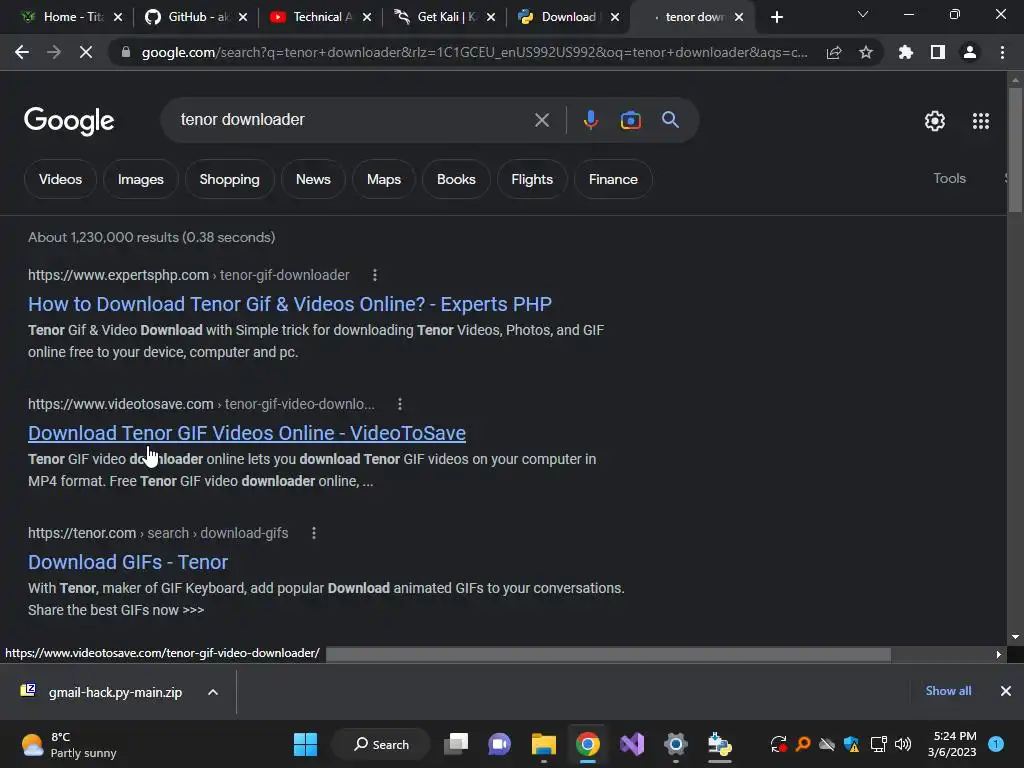Open How to Download Tenor Gif result

[x=290, y=304]
